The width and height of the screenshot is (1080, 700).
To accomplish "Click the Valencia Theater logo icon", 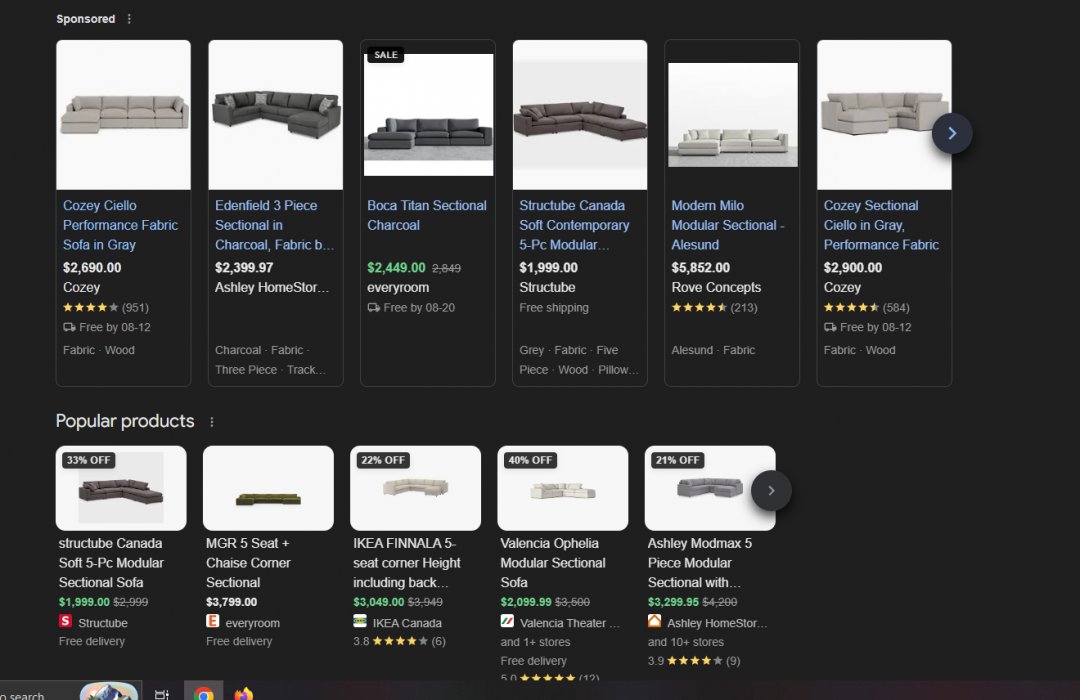I will click(507, 621).
